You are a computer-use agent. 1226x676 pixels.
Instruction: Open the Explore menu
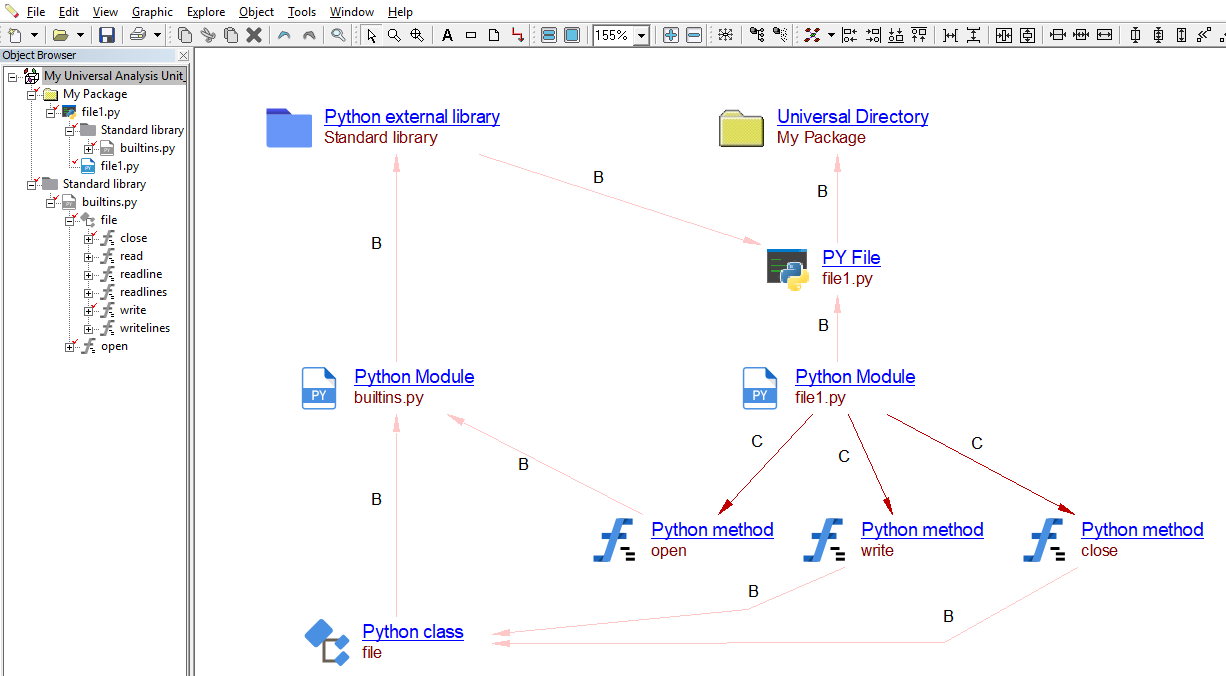(206, 12)
